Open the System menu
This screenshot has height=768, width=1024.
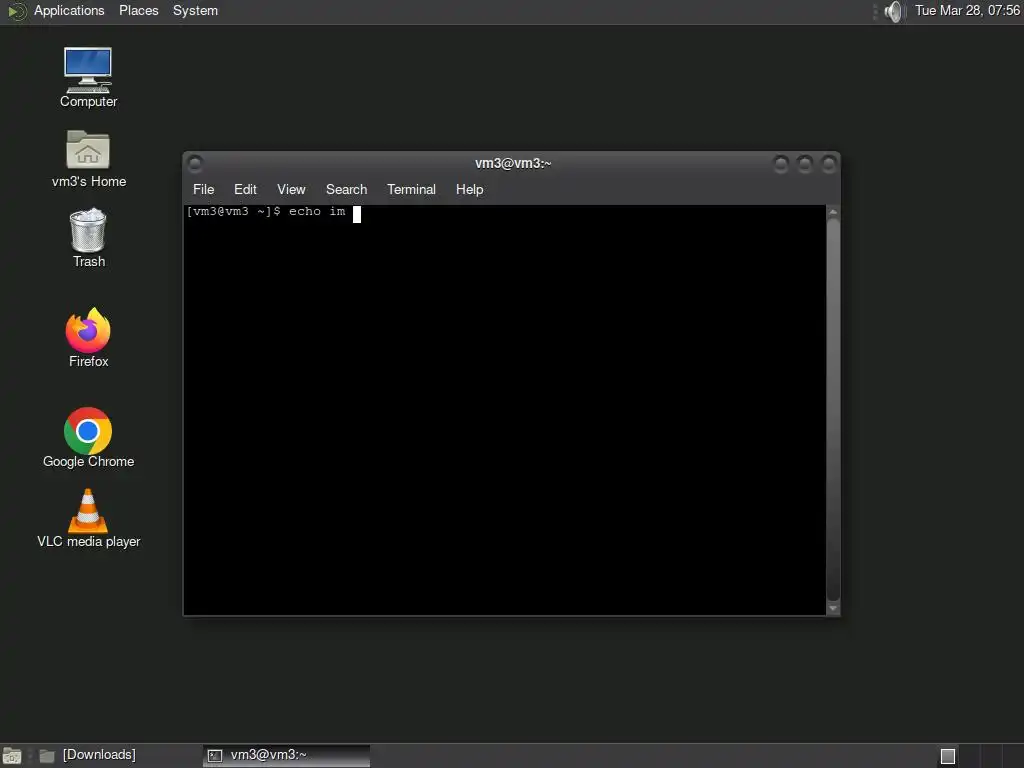click(195, 11)
